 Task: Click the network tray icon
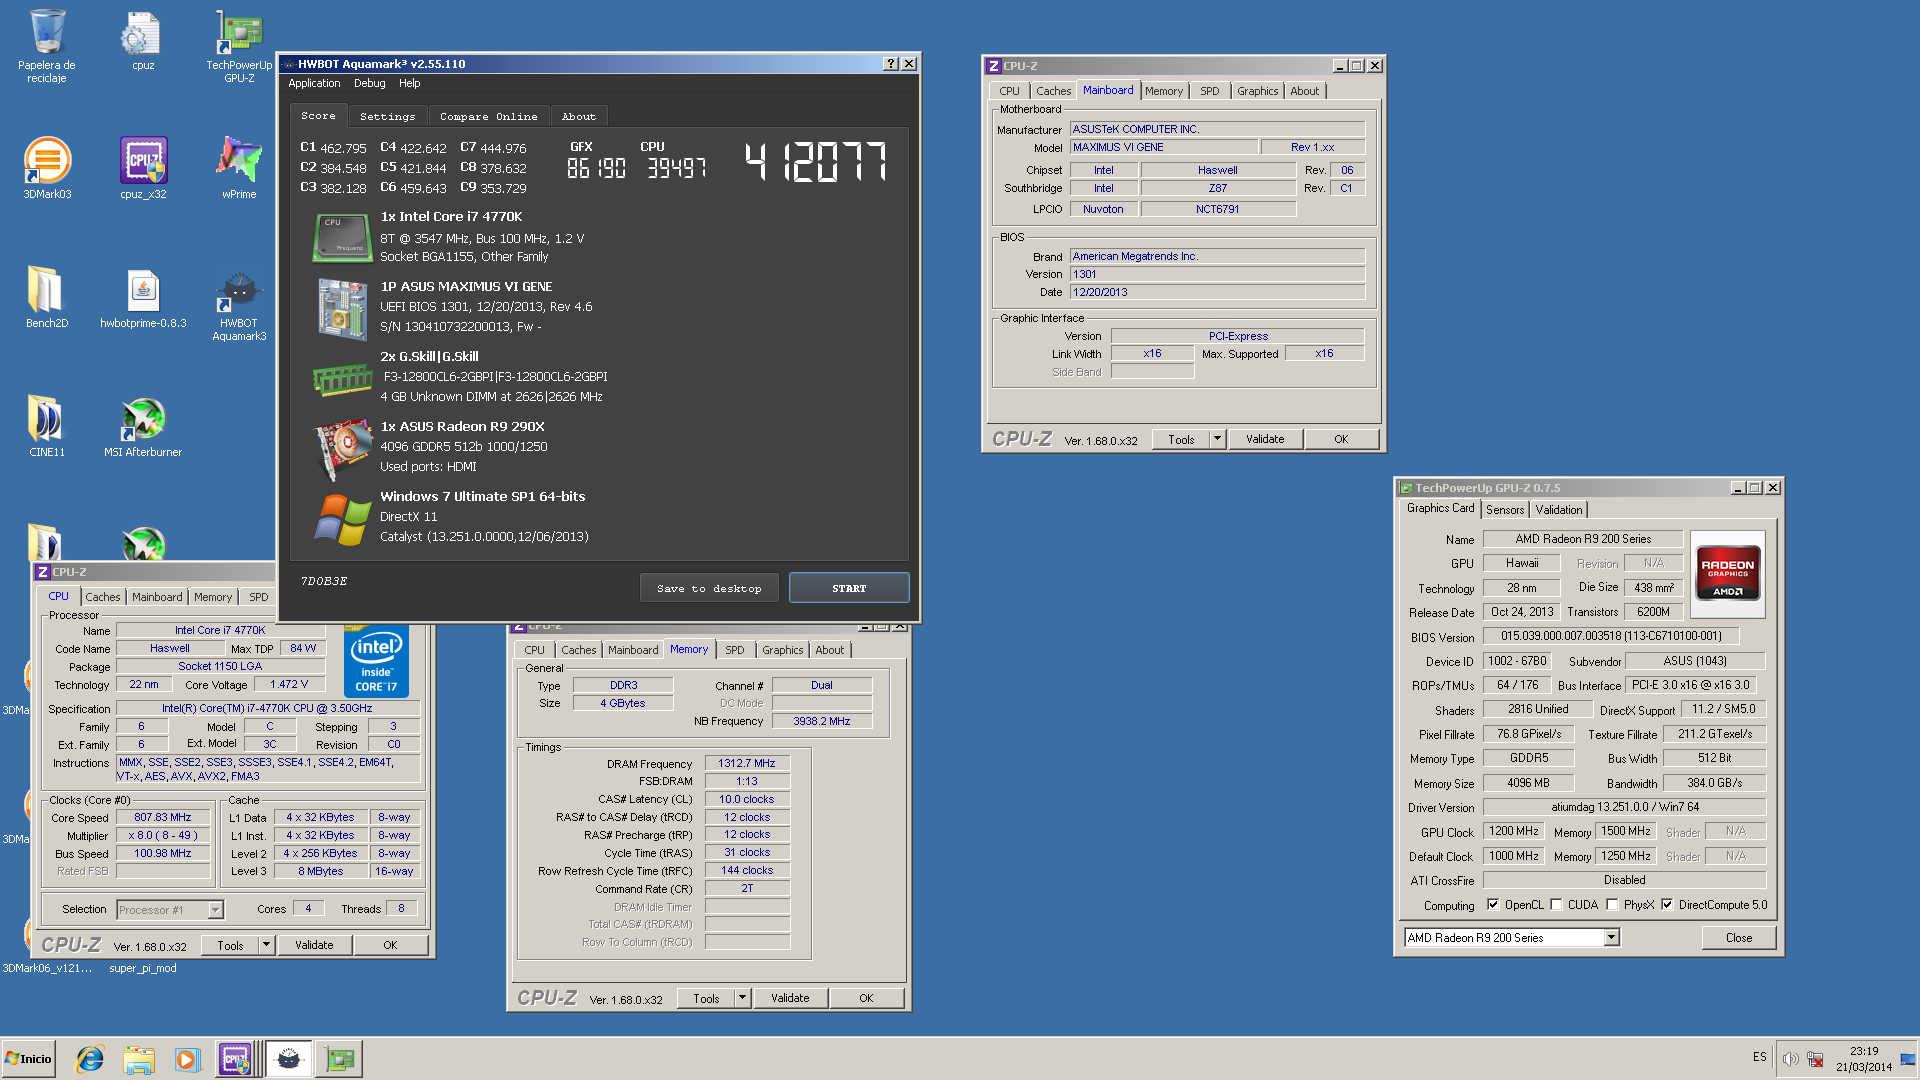1815,1059
